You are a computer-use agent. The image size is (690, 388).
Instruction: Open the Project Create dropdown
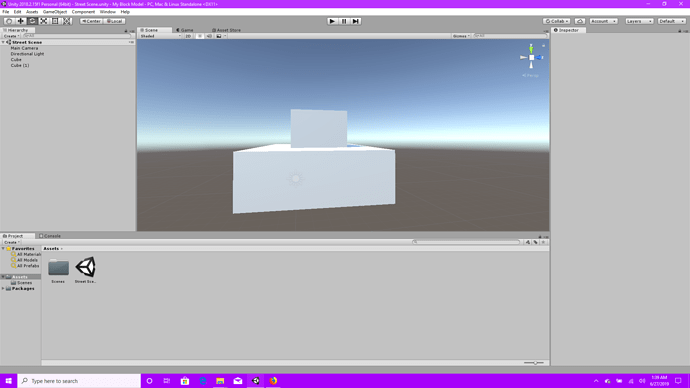point(11,242)
